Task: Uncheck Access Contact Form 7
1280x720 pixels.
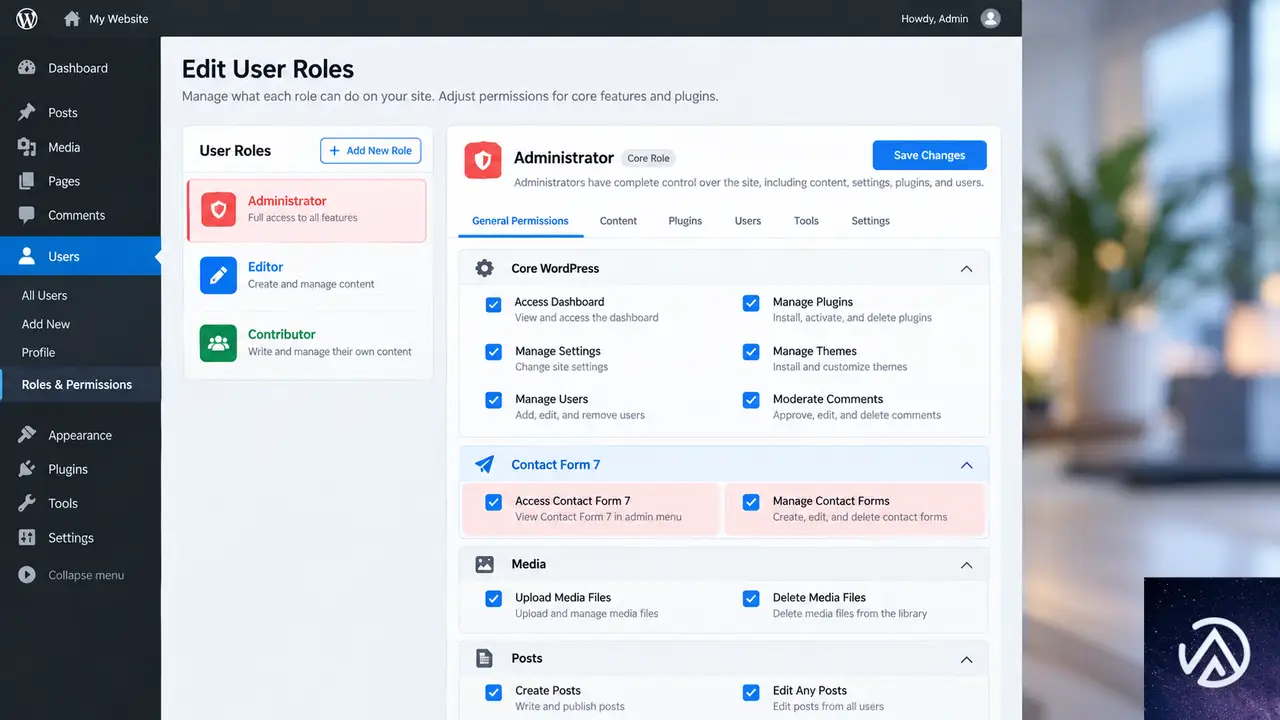Action: (493, 502)
